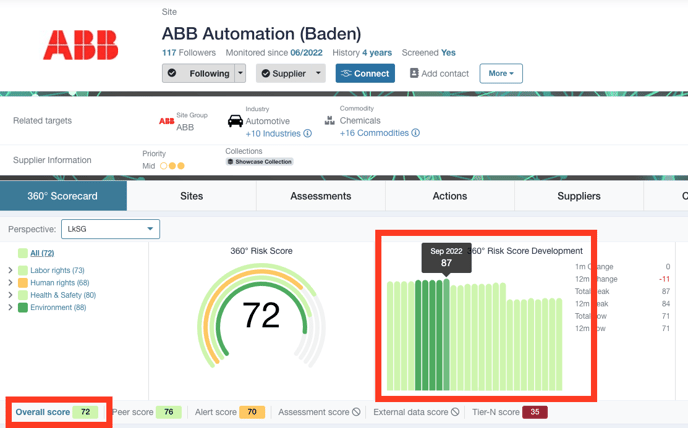Click the ABB company logo
Screen dimensions: 688x428
[x=81, y=45]
